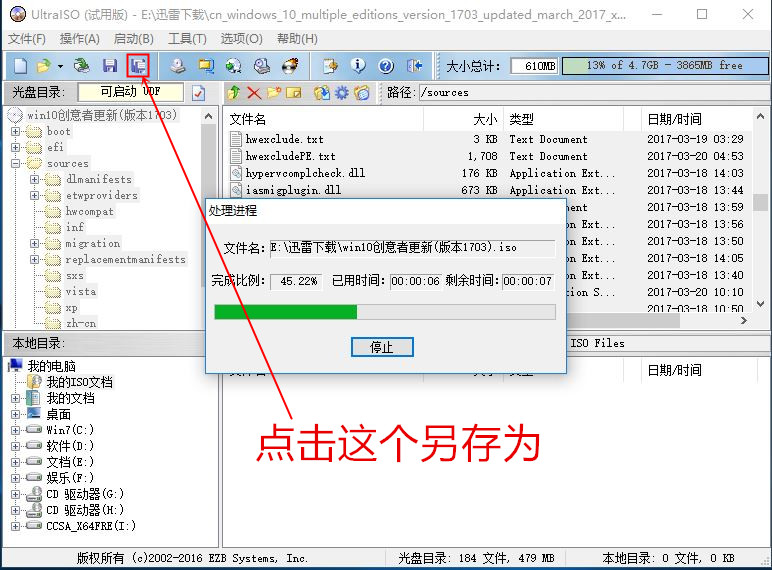Select the iasmigplugin.dll file row
The height and width of the screenshot is (570, 772).
click(x=486, y=190)
